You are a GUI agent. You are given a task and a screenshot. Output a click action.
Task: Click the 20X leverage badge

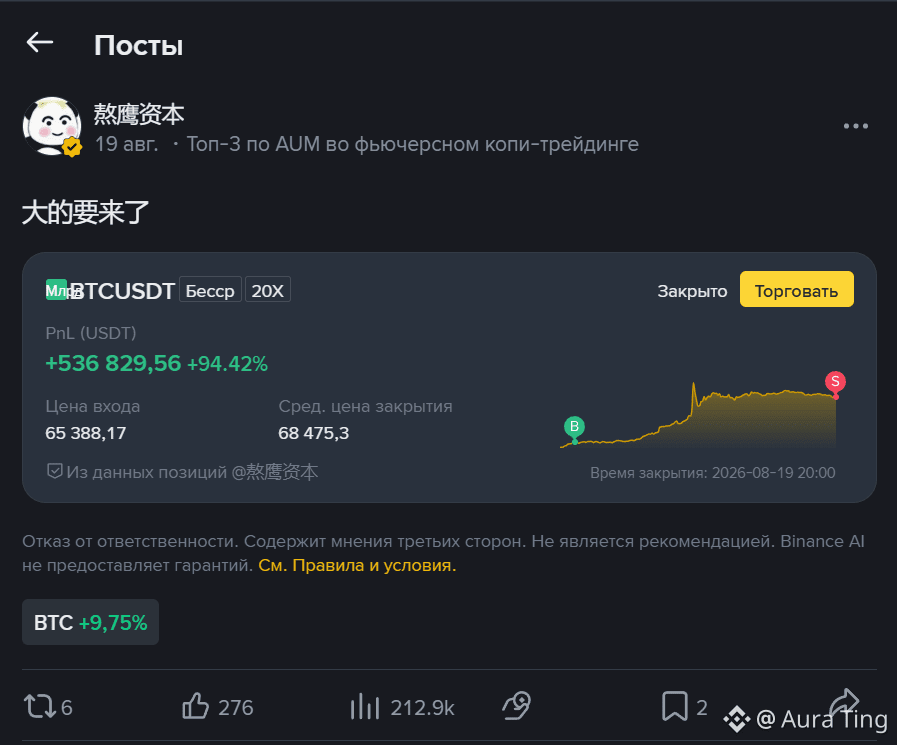268,290
